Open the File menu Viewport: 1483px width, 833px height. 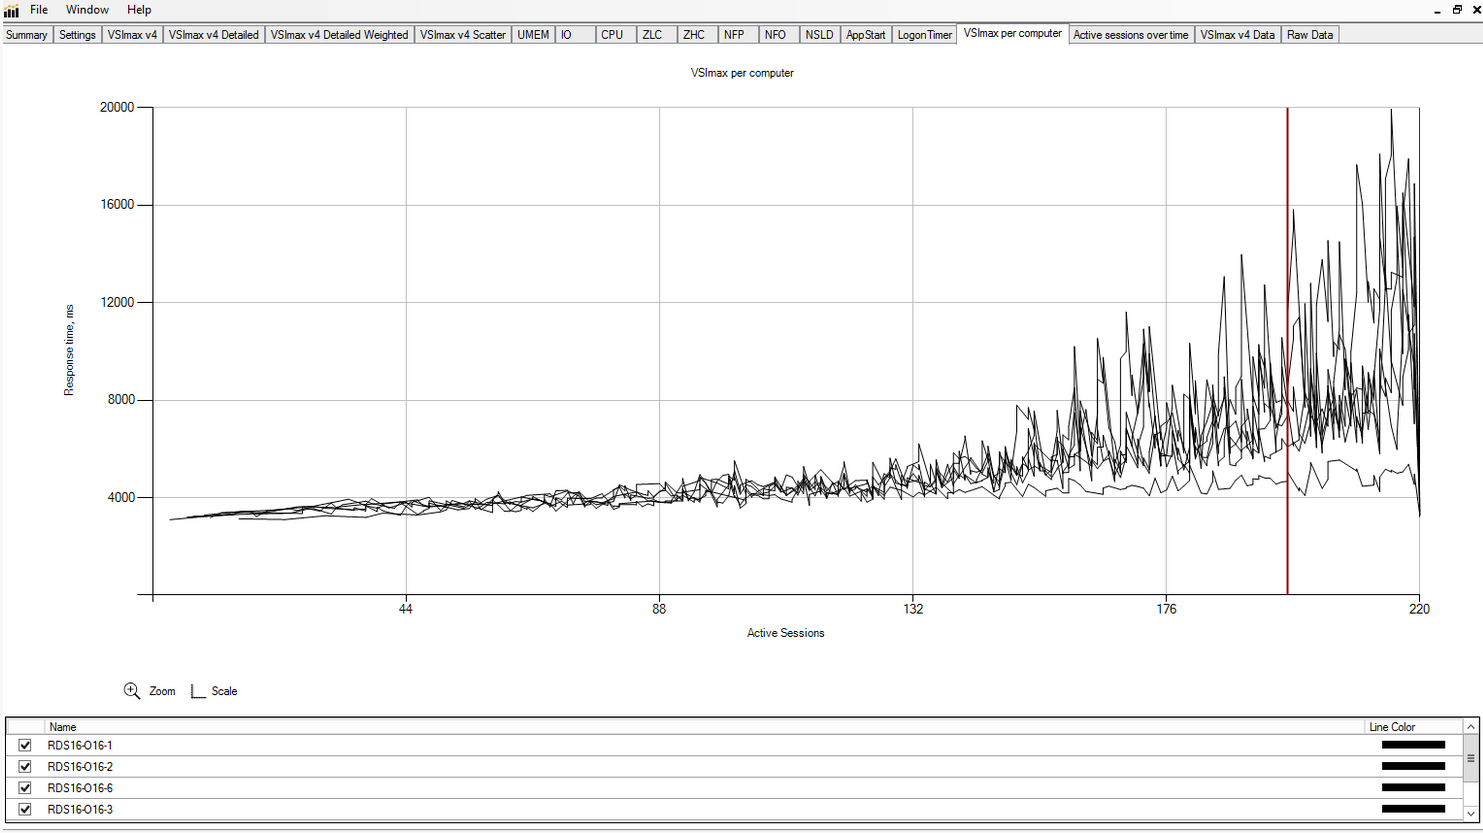(x=39, y=10)
